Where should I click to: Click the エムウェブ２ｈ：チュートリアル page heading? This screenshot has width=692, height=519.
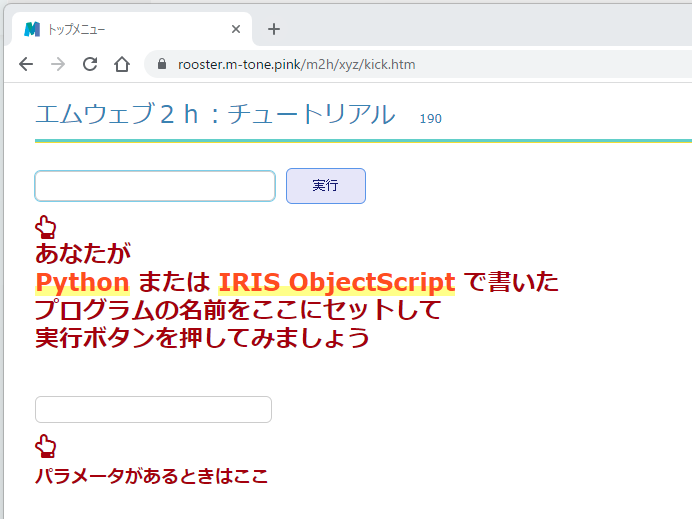point(215,115)
